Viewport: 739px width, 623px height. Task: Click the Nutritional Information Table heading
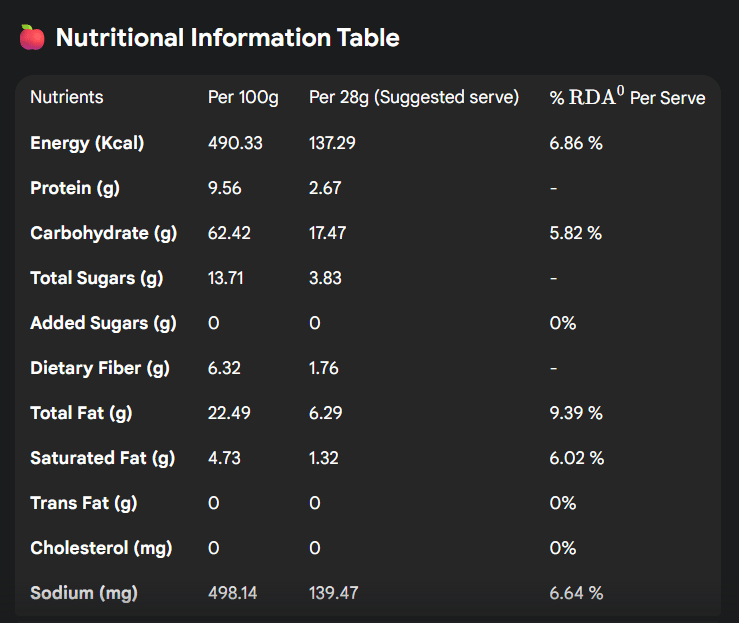pyautogui.click(x=227, y=38)
